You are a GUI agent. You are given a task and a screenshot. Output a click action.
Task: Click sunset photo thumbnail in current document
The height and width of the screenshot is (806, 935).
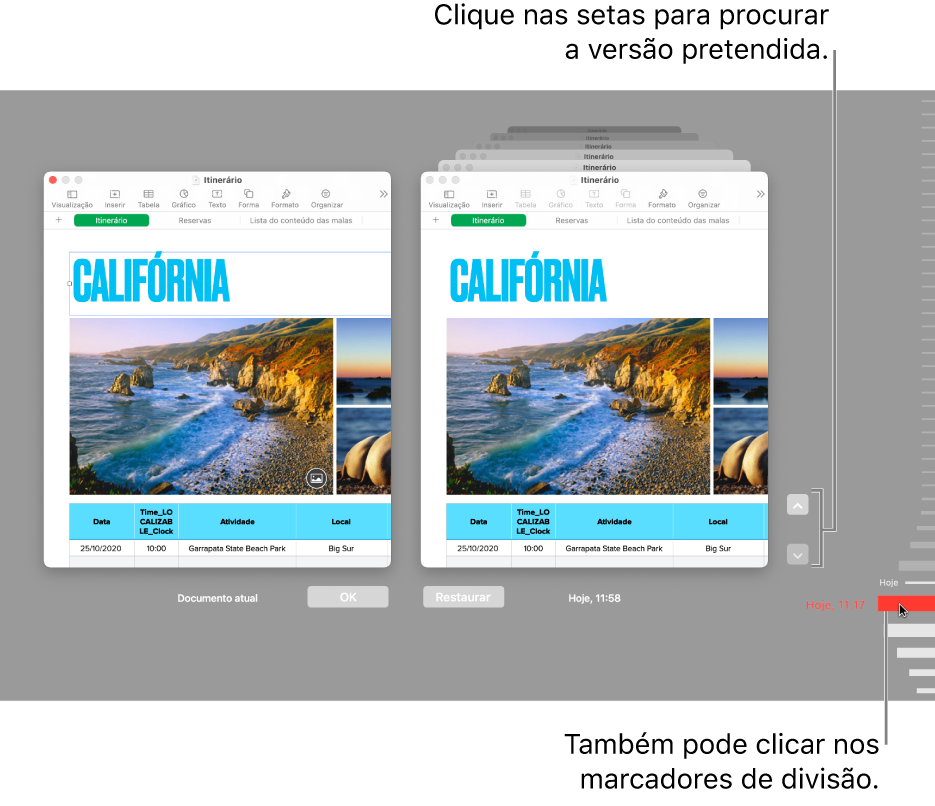pos(364,361)
